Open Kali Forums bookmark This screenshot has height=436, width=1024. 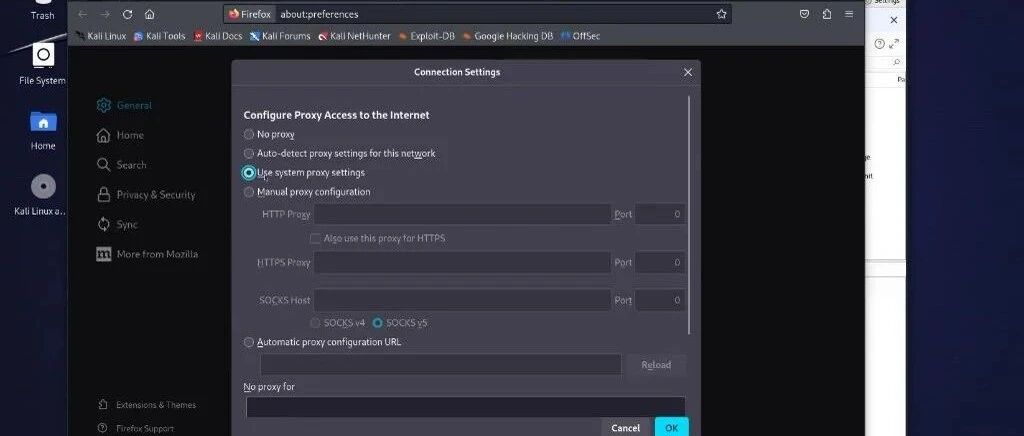click(x=280, y=36)
